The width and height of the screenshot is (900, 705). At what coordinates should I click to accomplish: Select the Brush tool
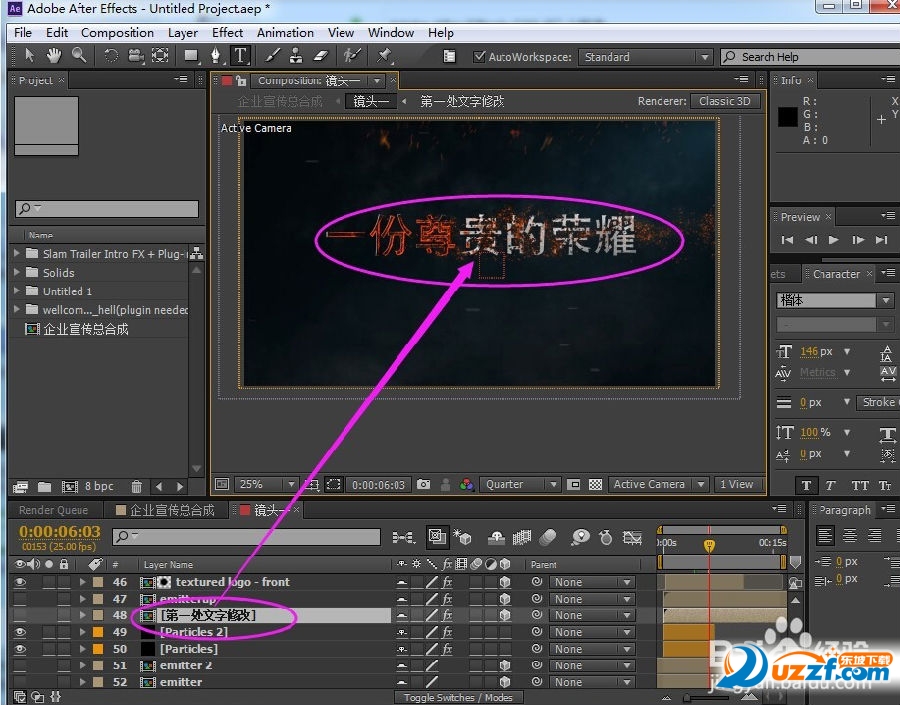coord(272,56)
